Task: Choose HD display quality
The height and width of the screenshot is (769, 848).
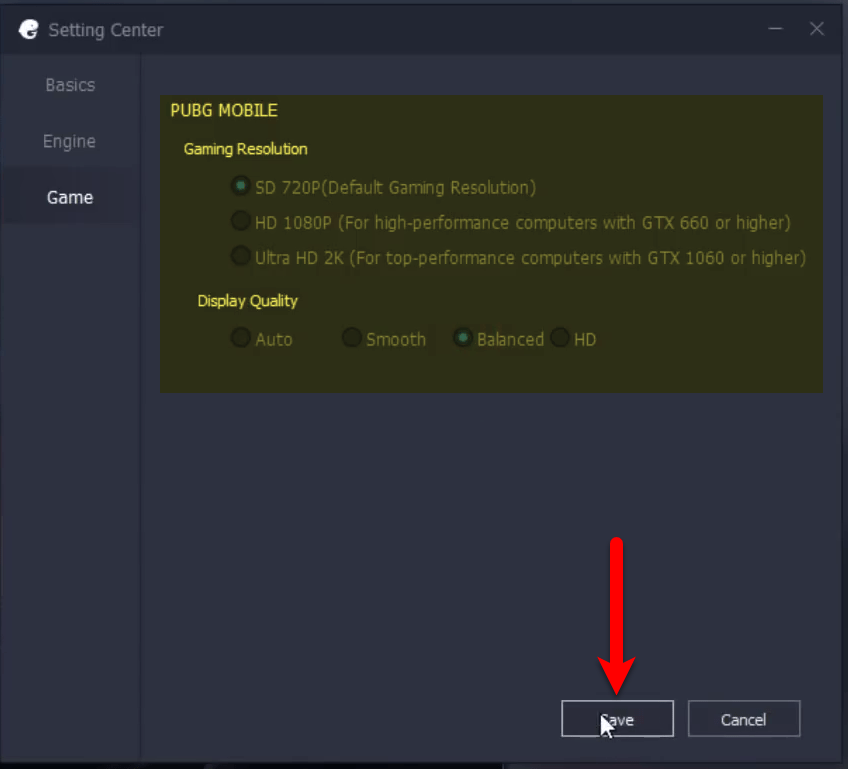Action: (560, 338)
